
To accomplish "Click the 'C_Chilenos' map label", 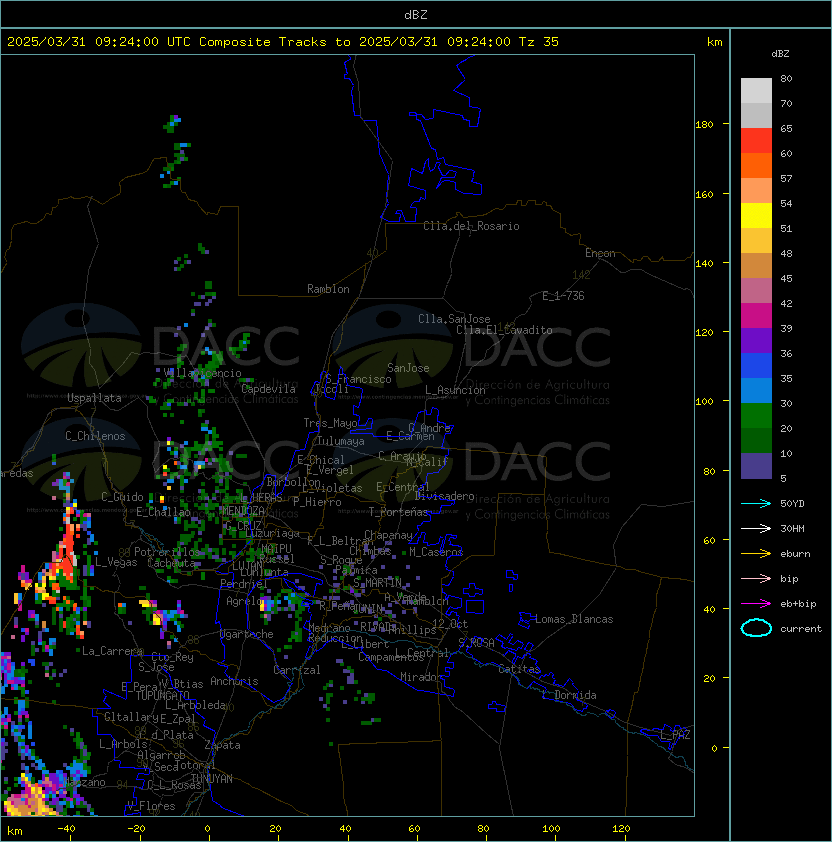I will coord(95,436).
